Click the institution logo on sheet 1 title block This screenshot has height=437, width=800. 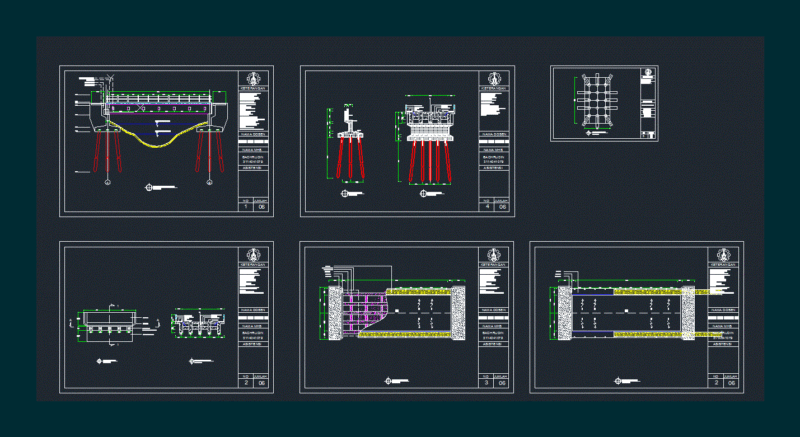(x=253, y=79)
